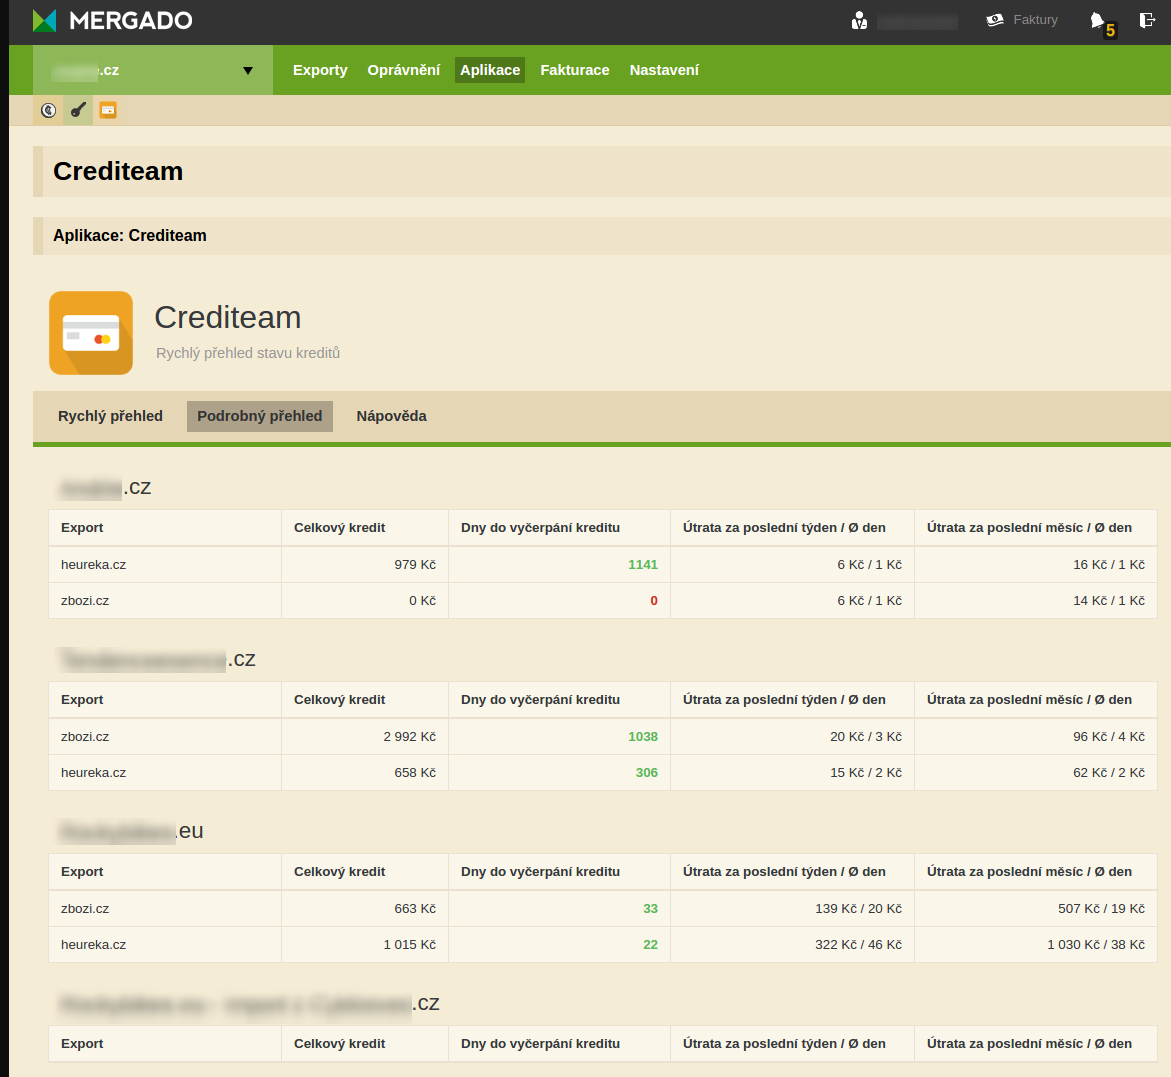Viewport: 1171px width, 1077px height.
Task: Click the 62 Kč / 2 Kč monthly spend
Action: (x=1108, y=772)
